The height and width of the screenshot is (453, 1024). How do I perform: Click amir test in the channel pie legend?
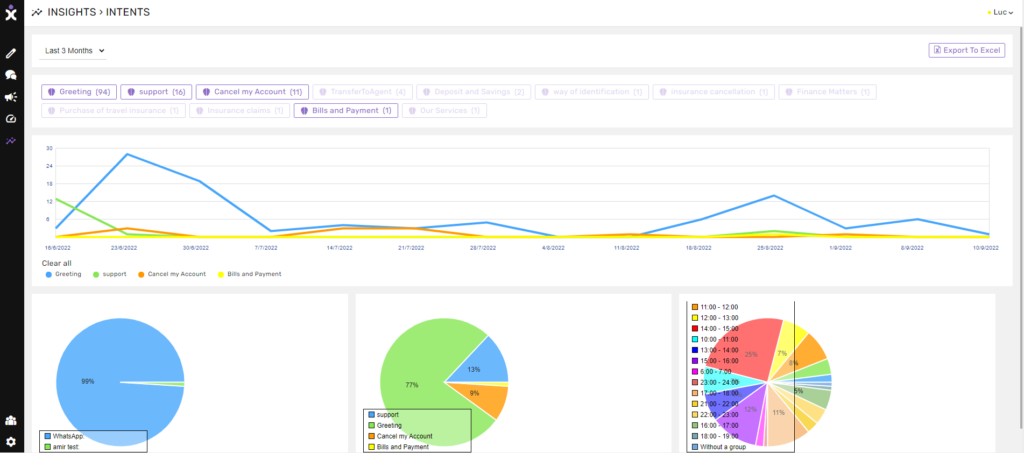[63, 446]
